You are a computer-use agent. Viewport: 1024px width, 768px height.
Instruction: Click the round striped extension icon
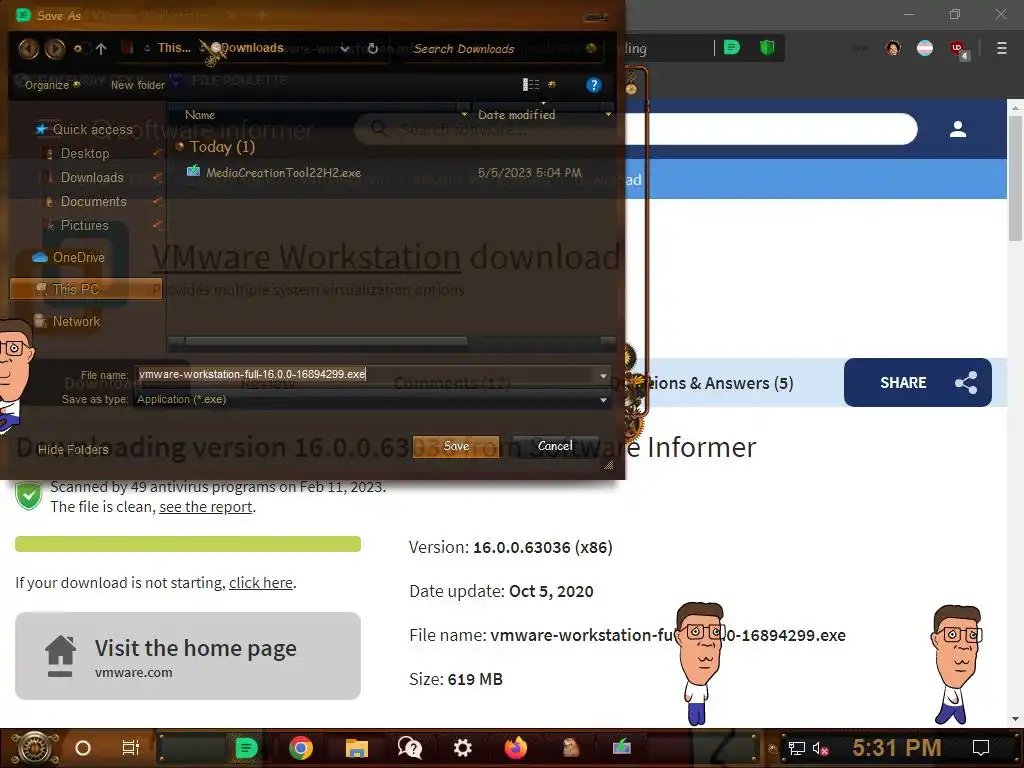point(925,48)
